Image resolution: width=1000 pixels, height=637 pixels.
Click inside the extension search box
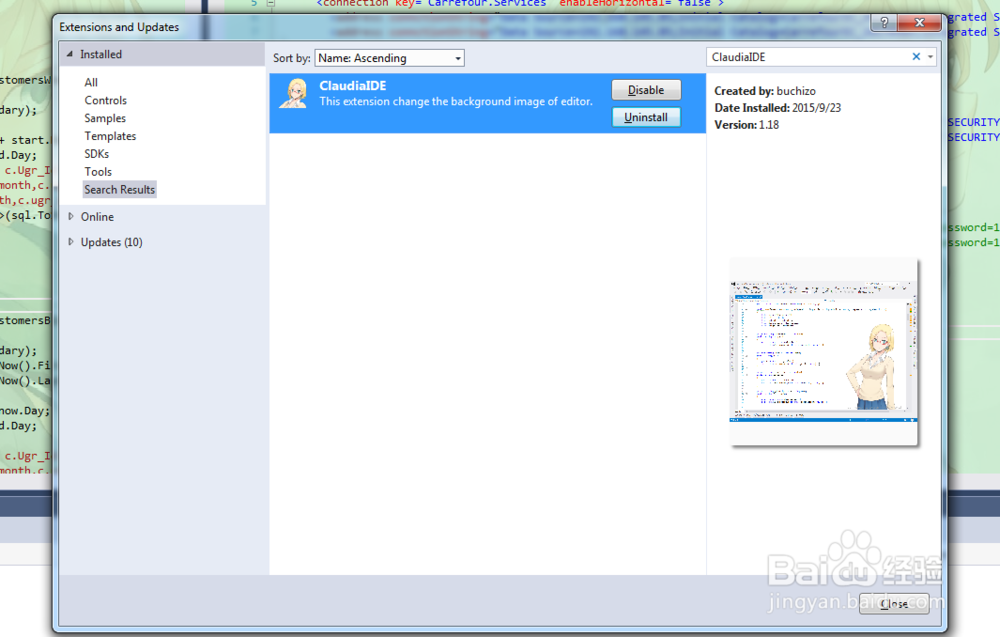[810, 57]
